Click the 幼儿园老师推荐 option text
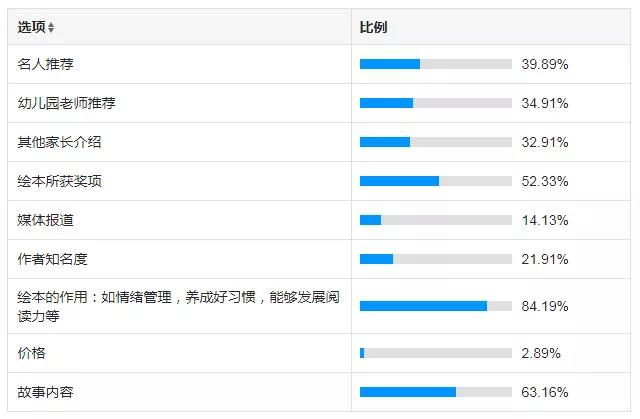This screenshot has width=640, height=419. (67, 103)
